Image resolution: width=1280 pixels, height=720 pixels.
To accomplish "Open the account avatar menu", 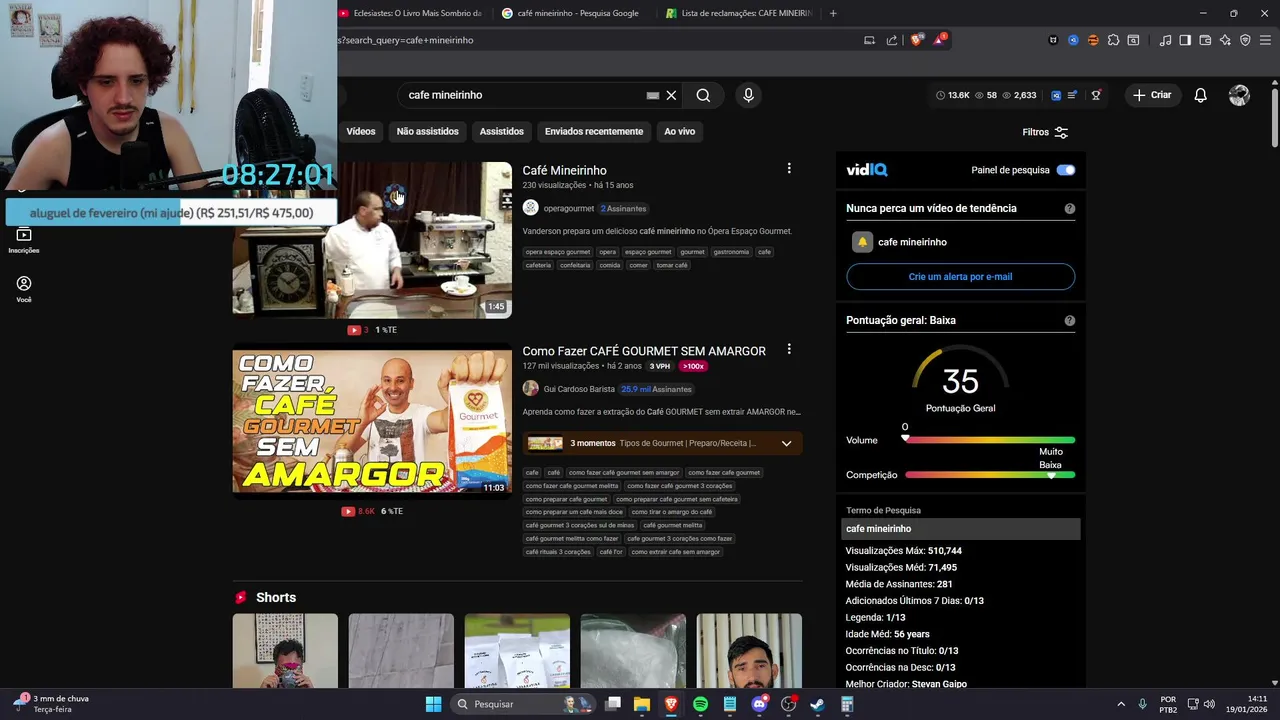I will tap(1239, 95).
